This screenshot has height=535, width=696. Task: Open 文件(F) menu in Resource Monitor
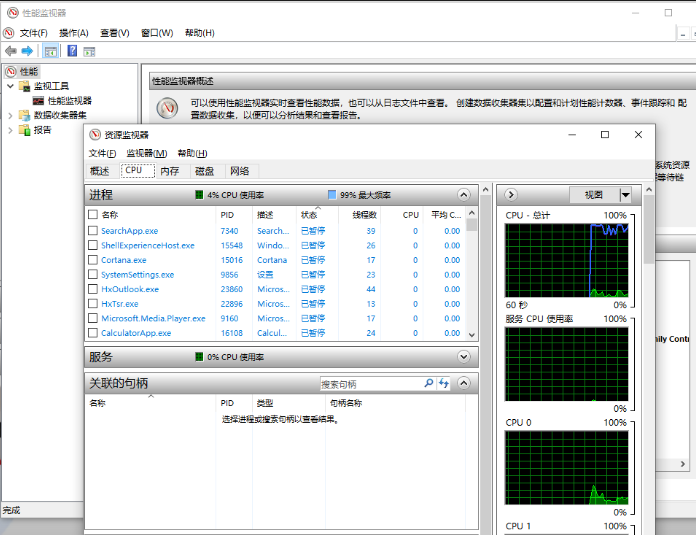coord(102,153)
